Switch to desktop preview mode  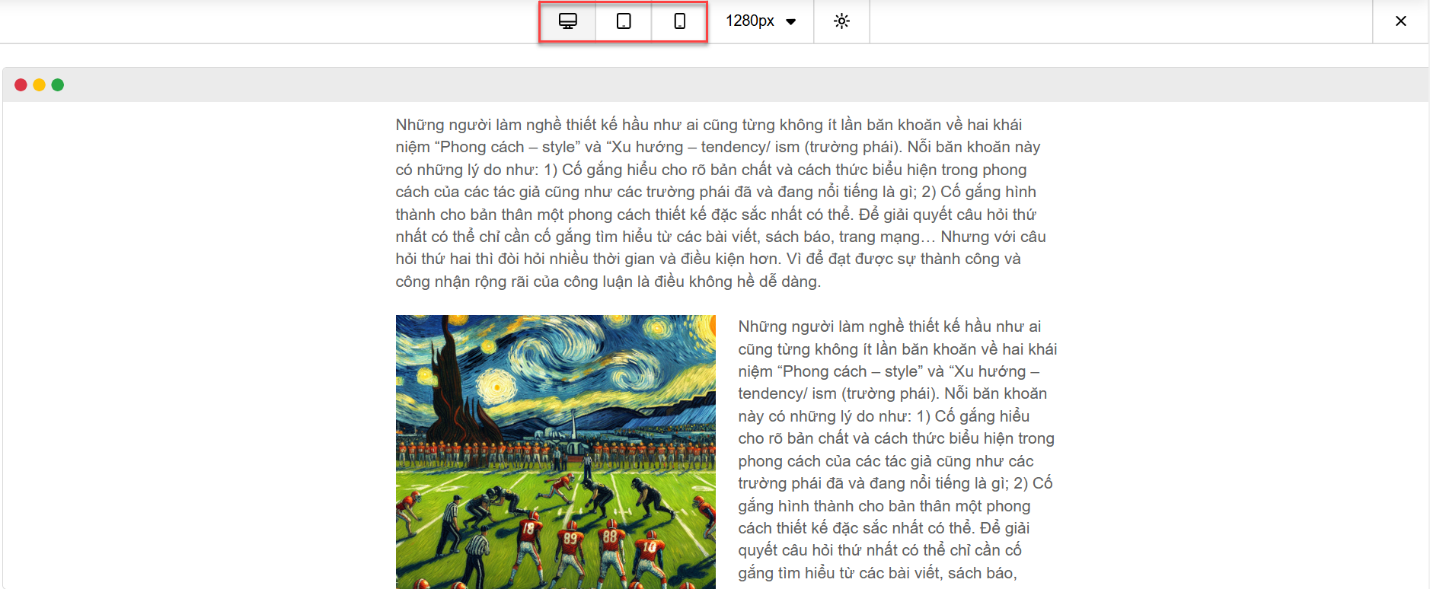pyautogui.click(x=568, y=21)
